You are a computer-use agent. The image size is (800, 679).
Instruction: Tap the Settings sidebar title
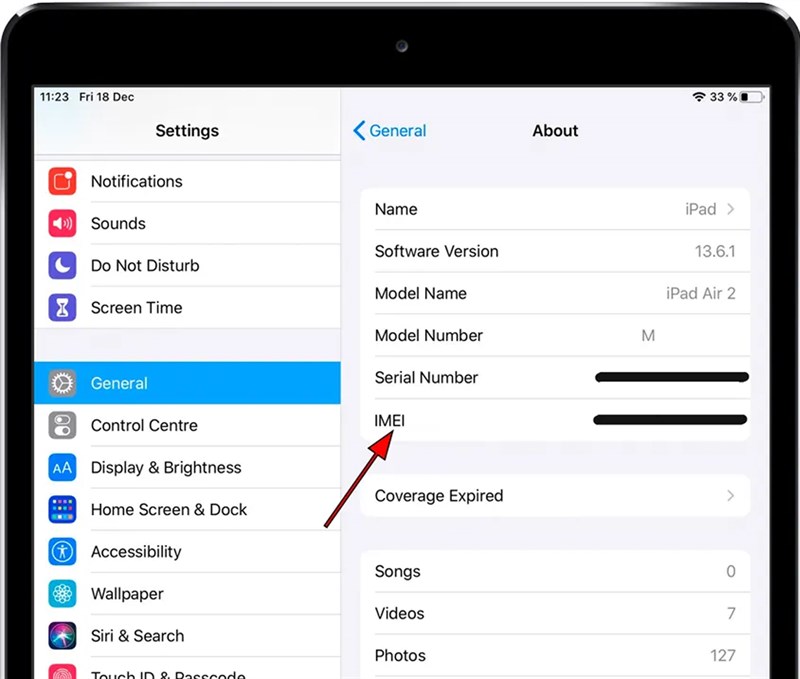[x=187, y=131]
